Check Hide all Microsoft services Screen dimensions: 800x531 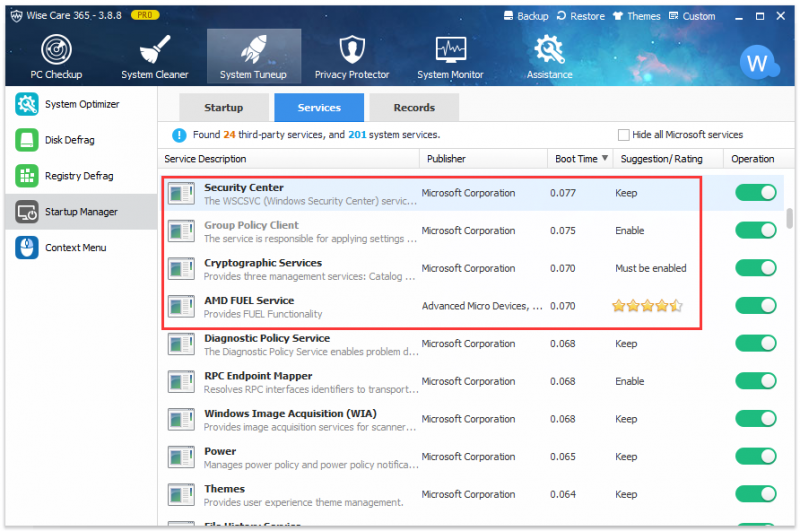coord(623,135)
